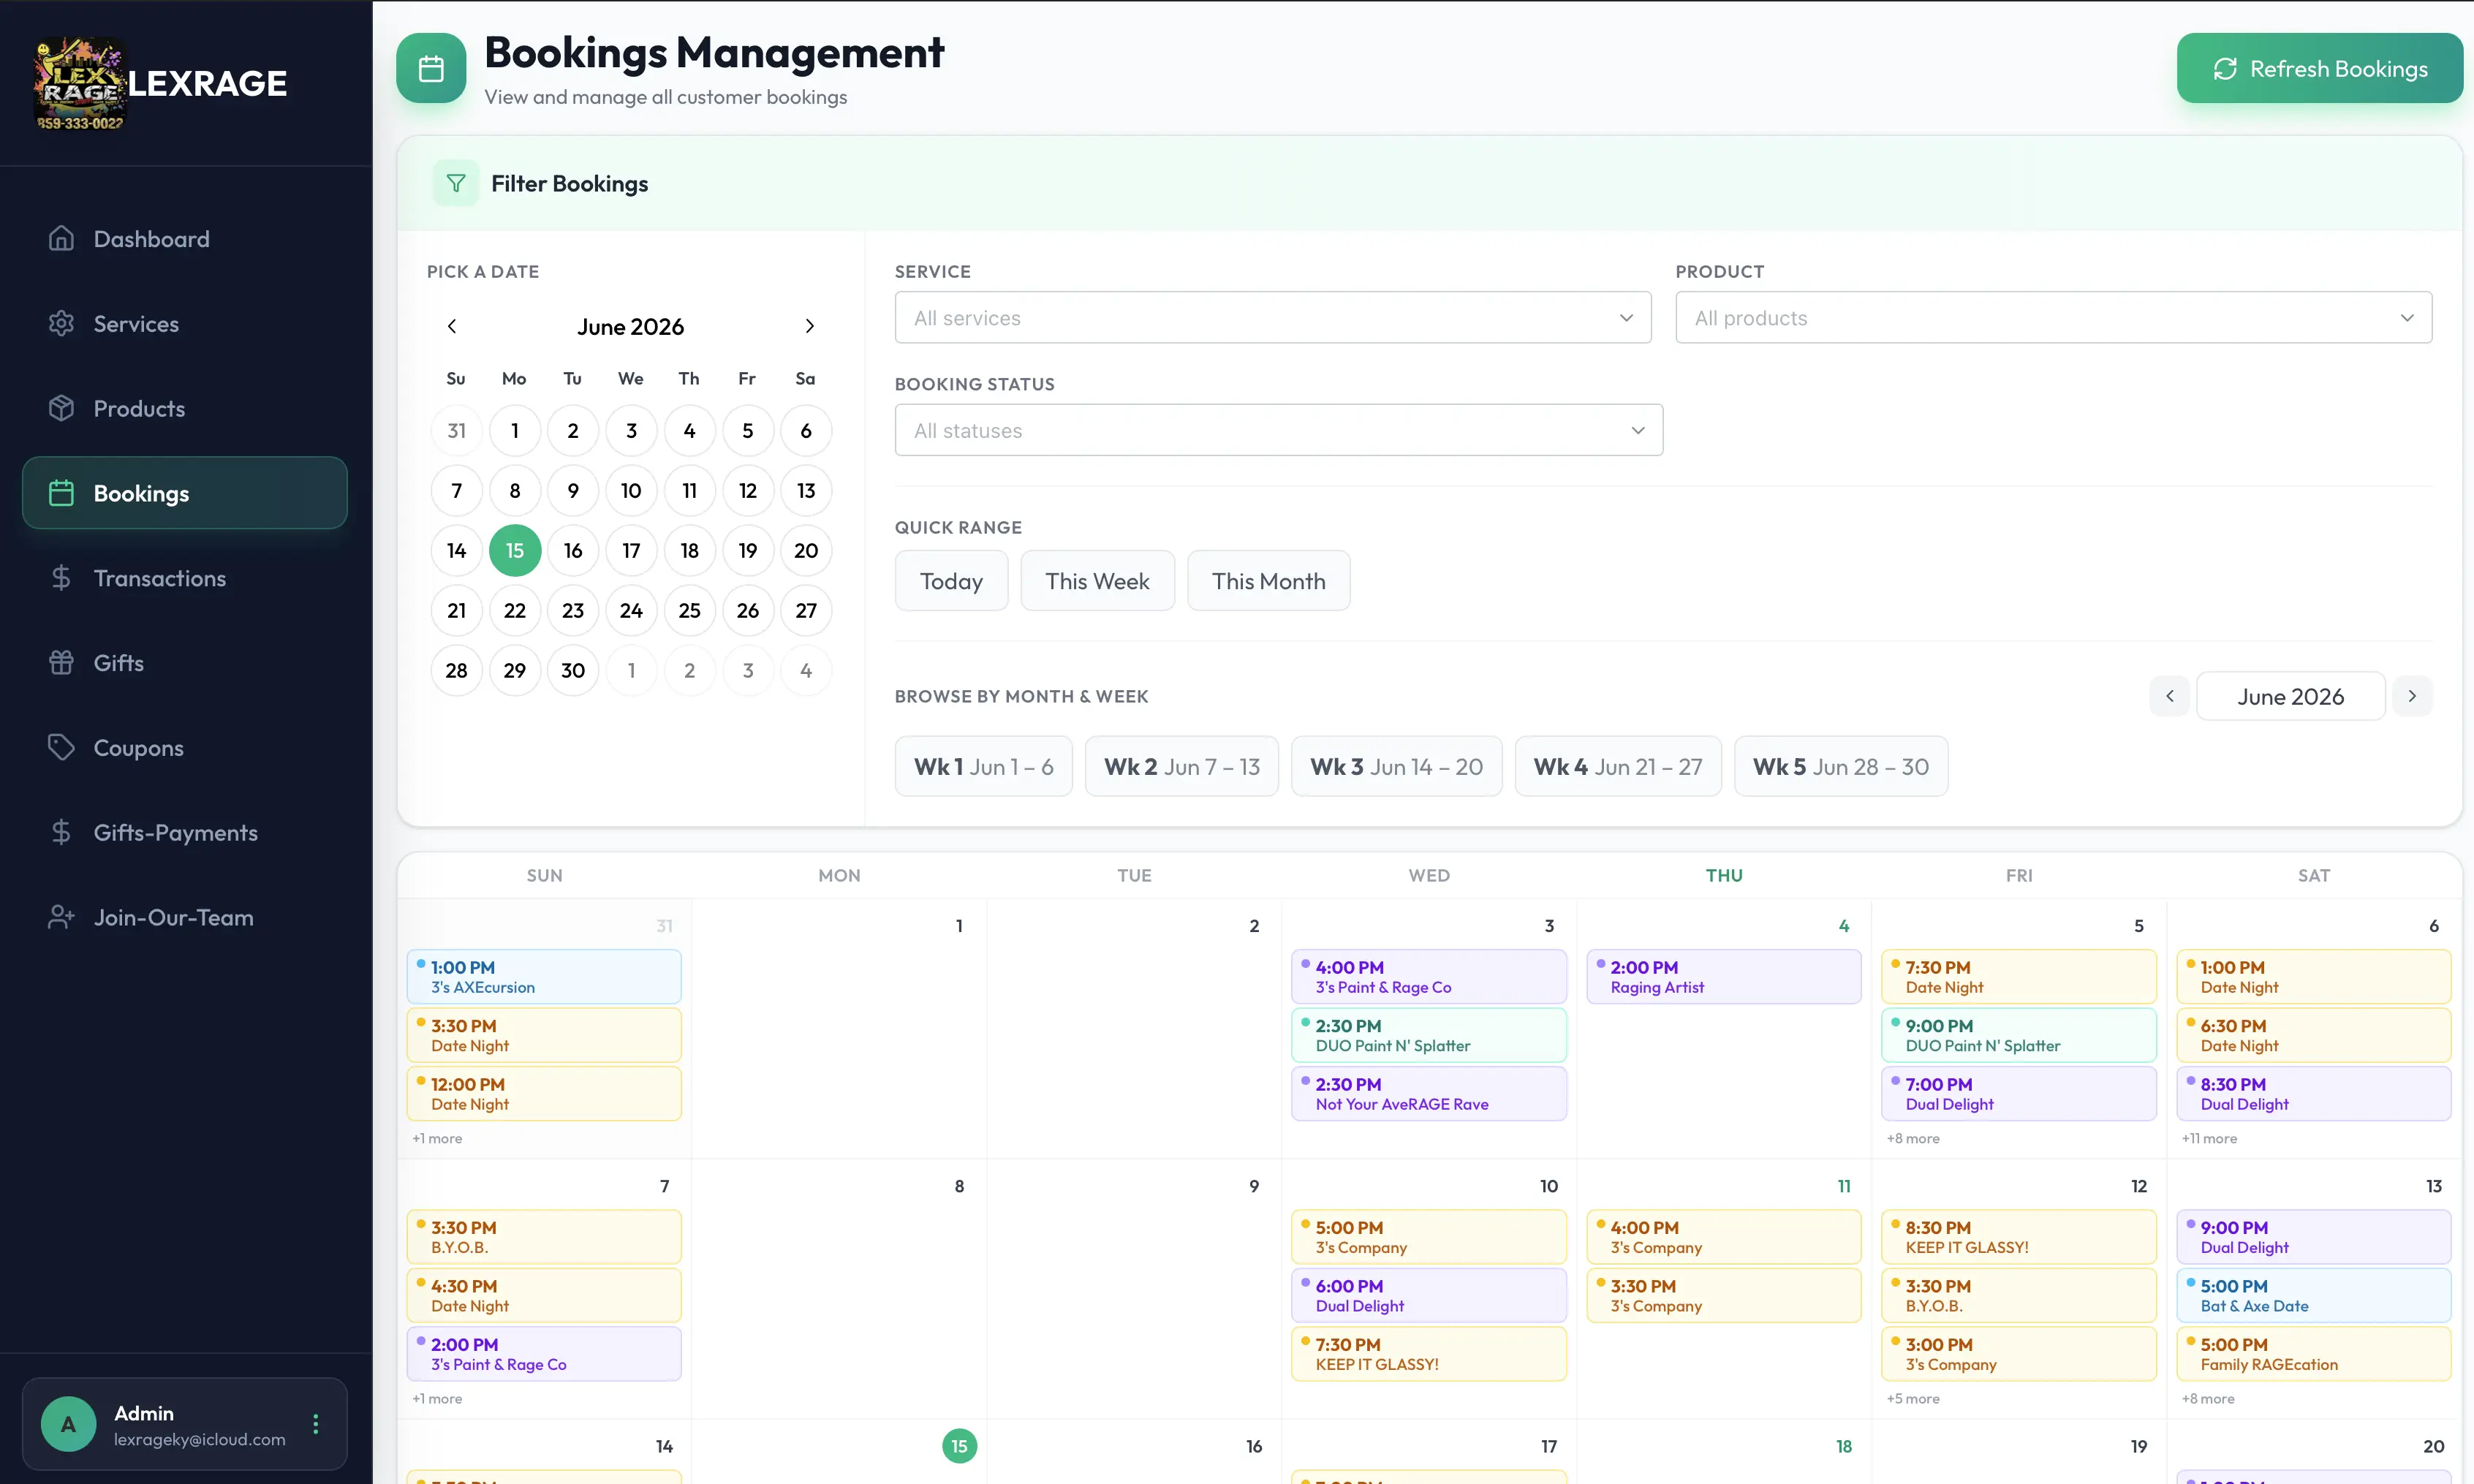Image resolution: width=2474 pixels, height=1484 pixels.
Task: Click the LexRage logo image
Action: tap(79, 84)
